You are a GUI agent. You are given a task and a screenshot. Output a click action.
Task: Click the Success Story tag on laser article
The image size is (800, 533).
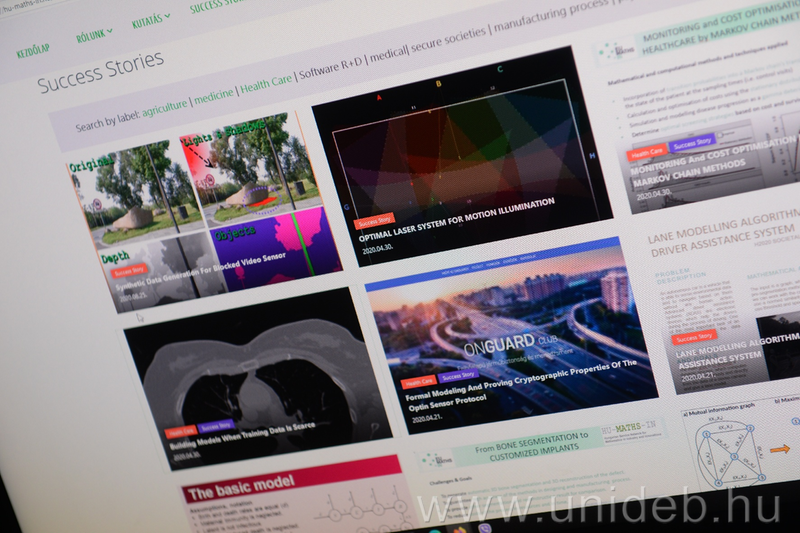click(376, 220)
